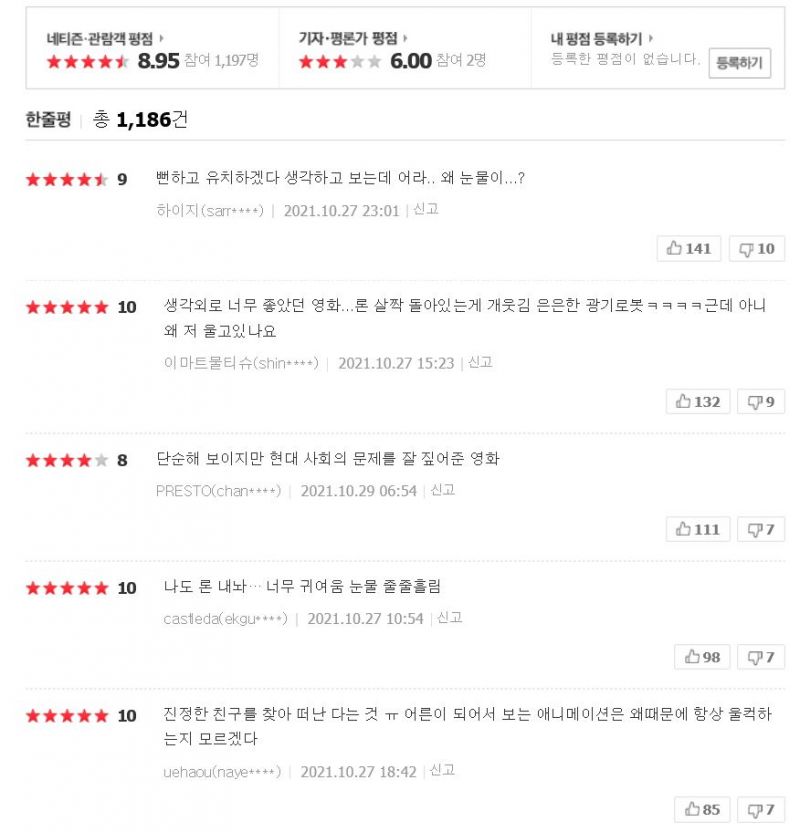
Task: Like the castleda review with 98 likes
Action: point(702,657)
